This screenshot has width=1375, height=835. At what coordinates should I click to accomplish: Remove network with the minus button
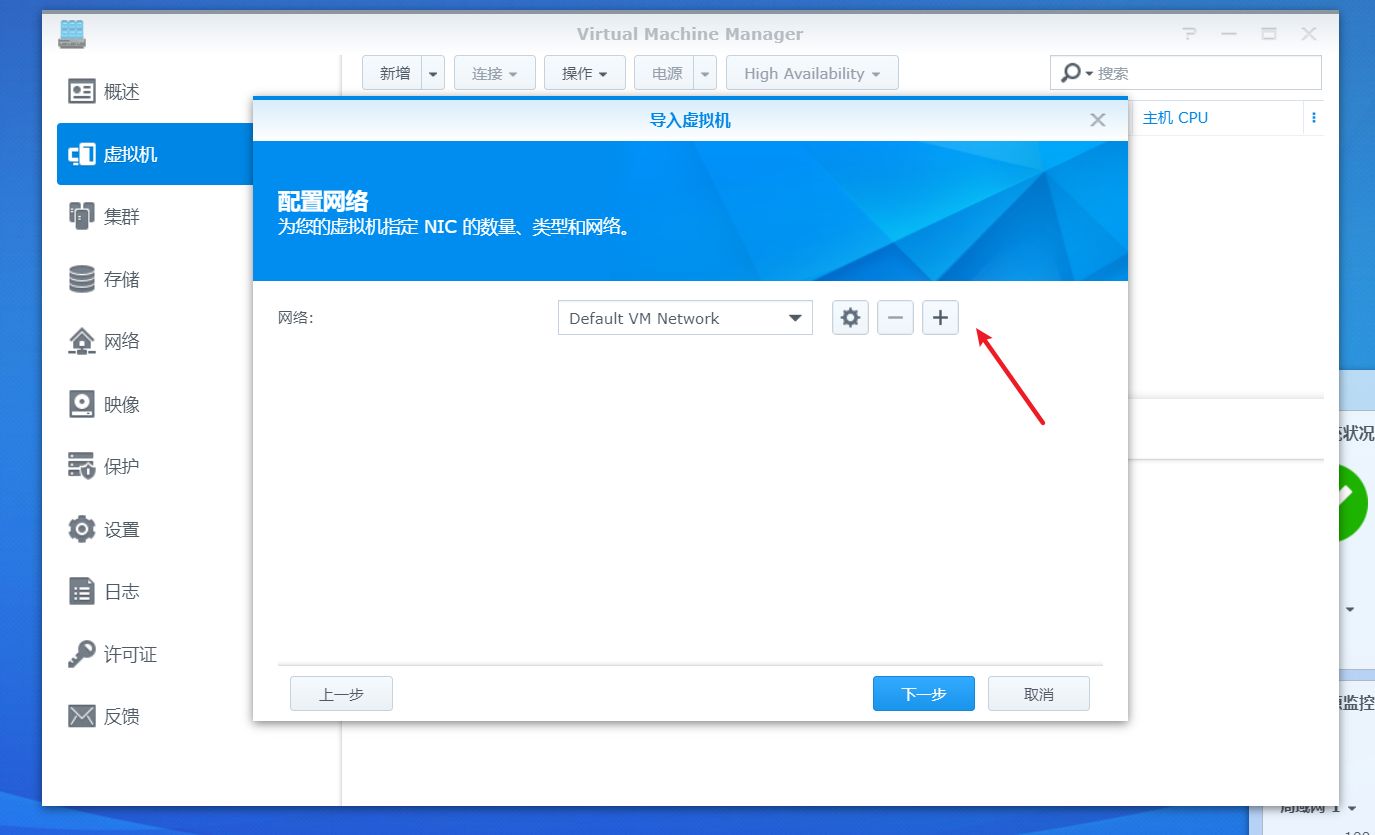[895, 318]
